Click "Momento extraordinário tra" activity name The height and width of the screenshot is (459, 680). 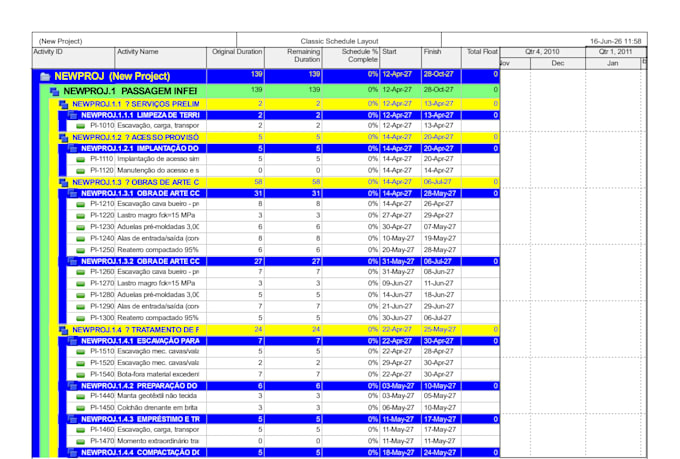[158, 441]
